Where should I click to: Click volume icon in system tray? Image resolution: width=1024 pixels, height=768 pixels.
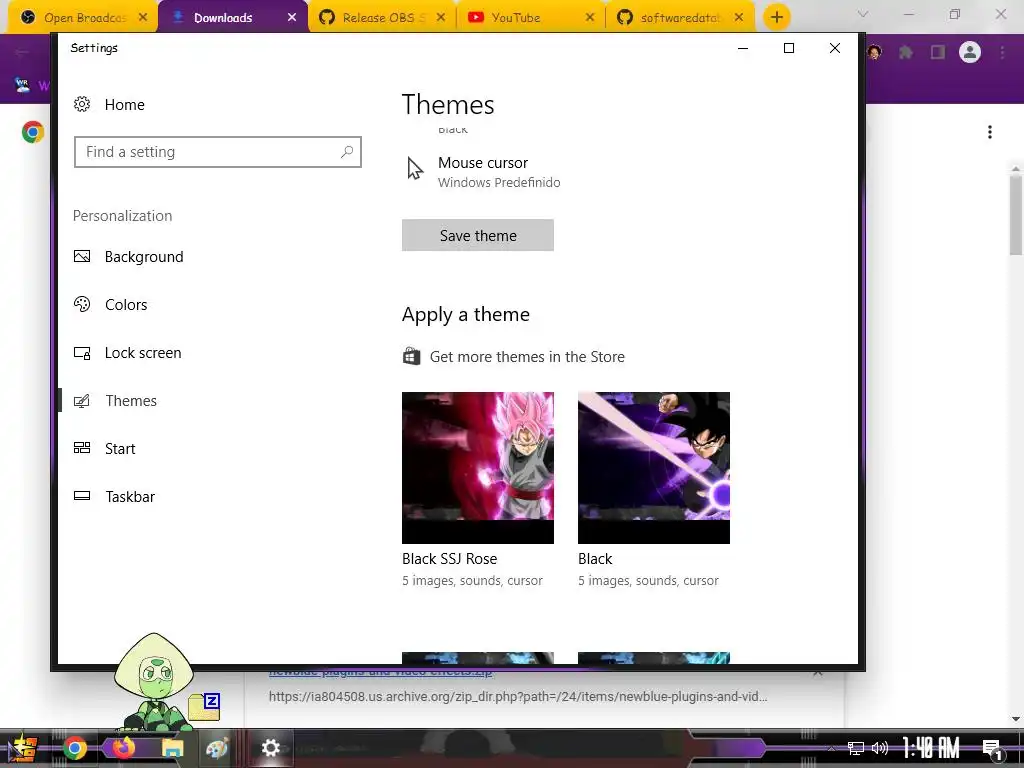point(880,748)
